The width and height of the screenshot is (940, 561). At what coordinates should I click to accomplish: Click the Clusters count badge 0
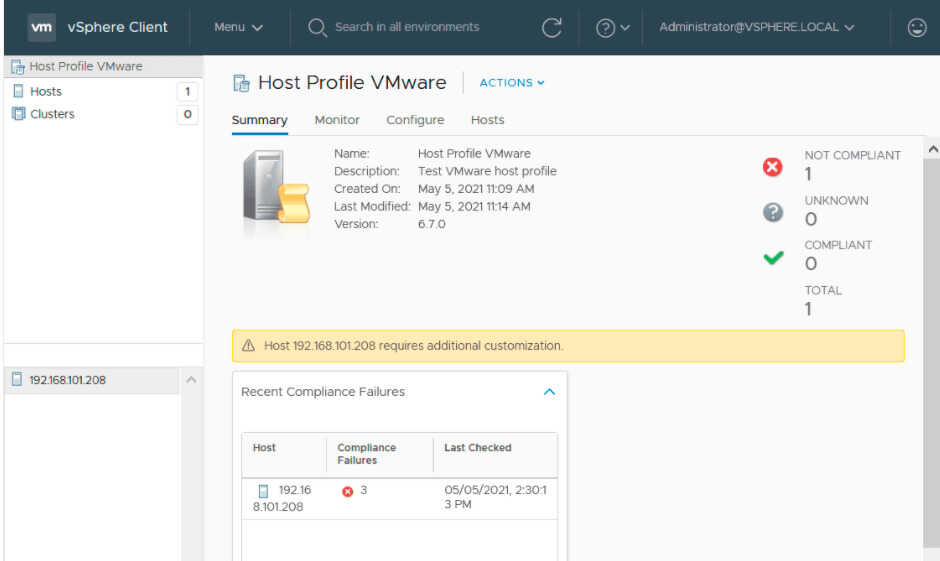coord(188,114)
